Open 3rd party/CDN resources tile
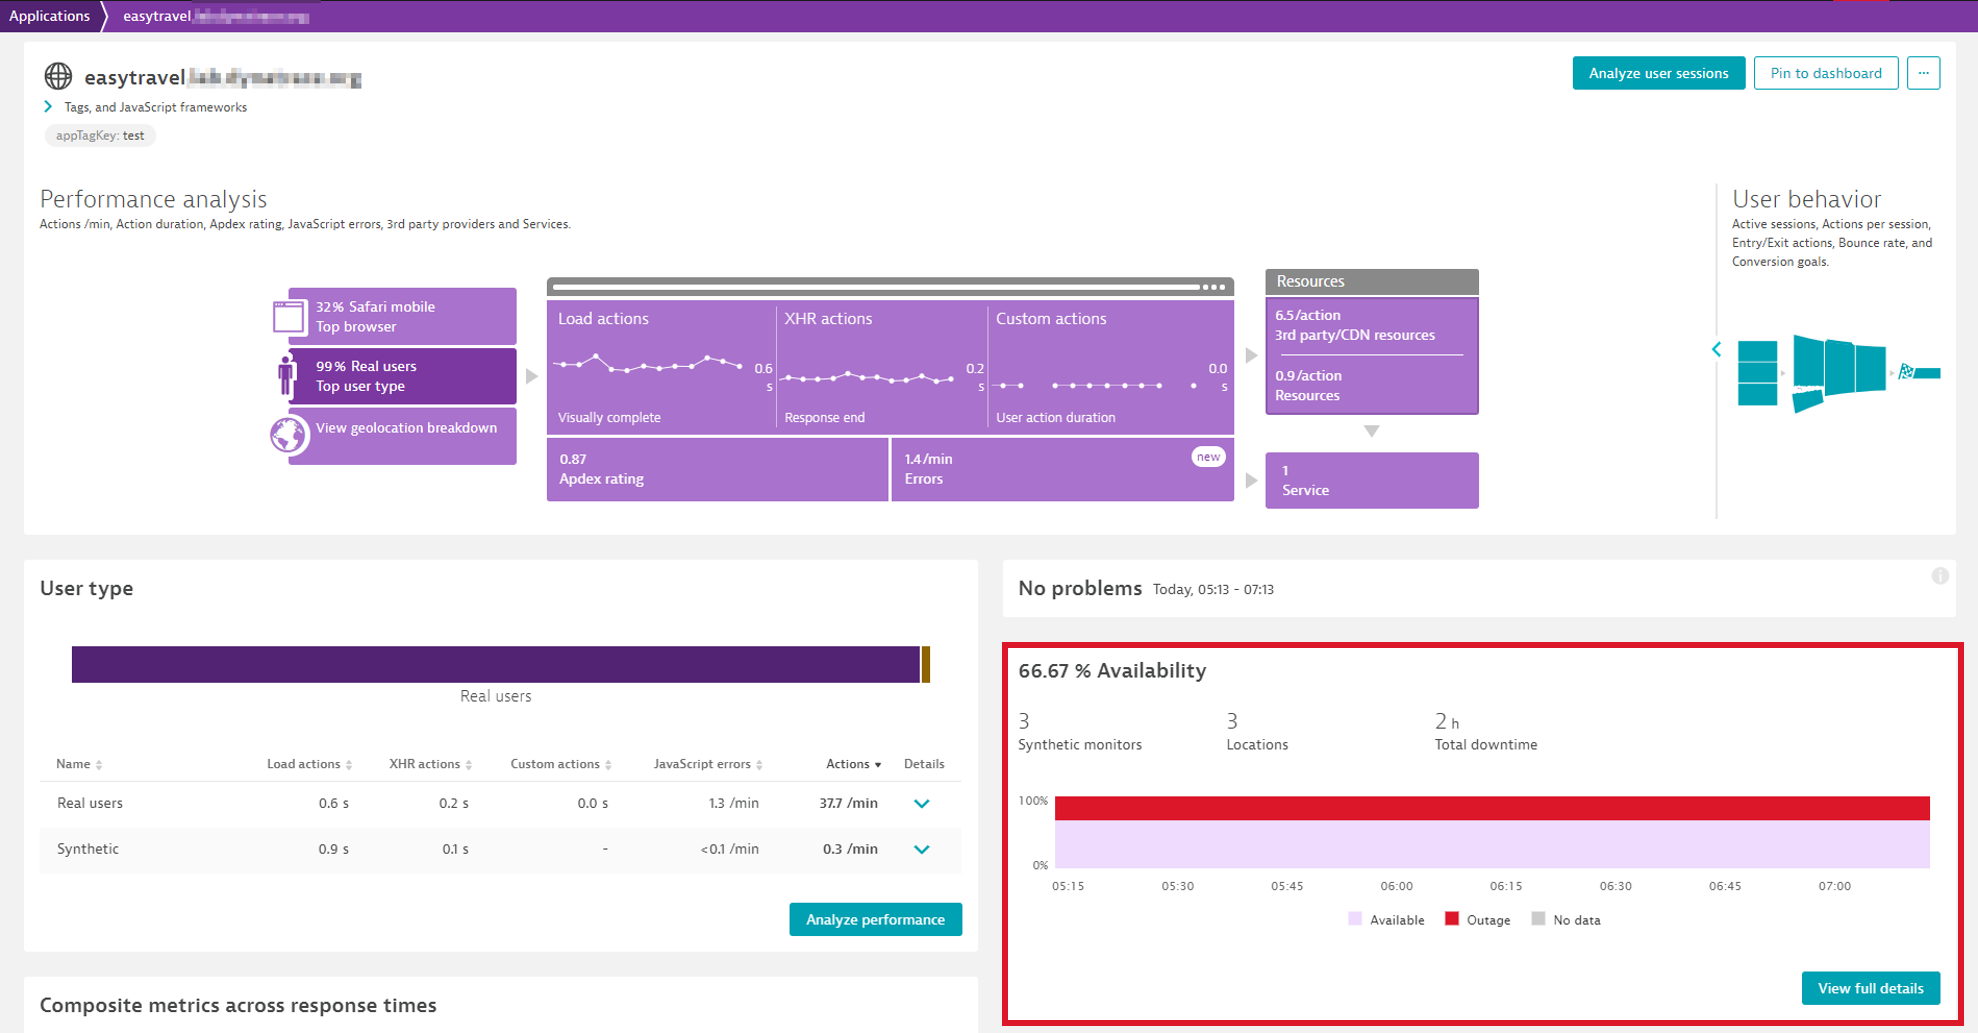The image size is (1978, 1033). tap(1371, 325)
